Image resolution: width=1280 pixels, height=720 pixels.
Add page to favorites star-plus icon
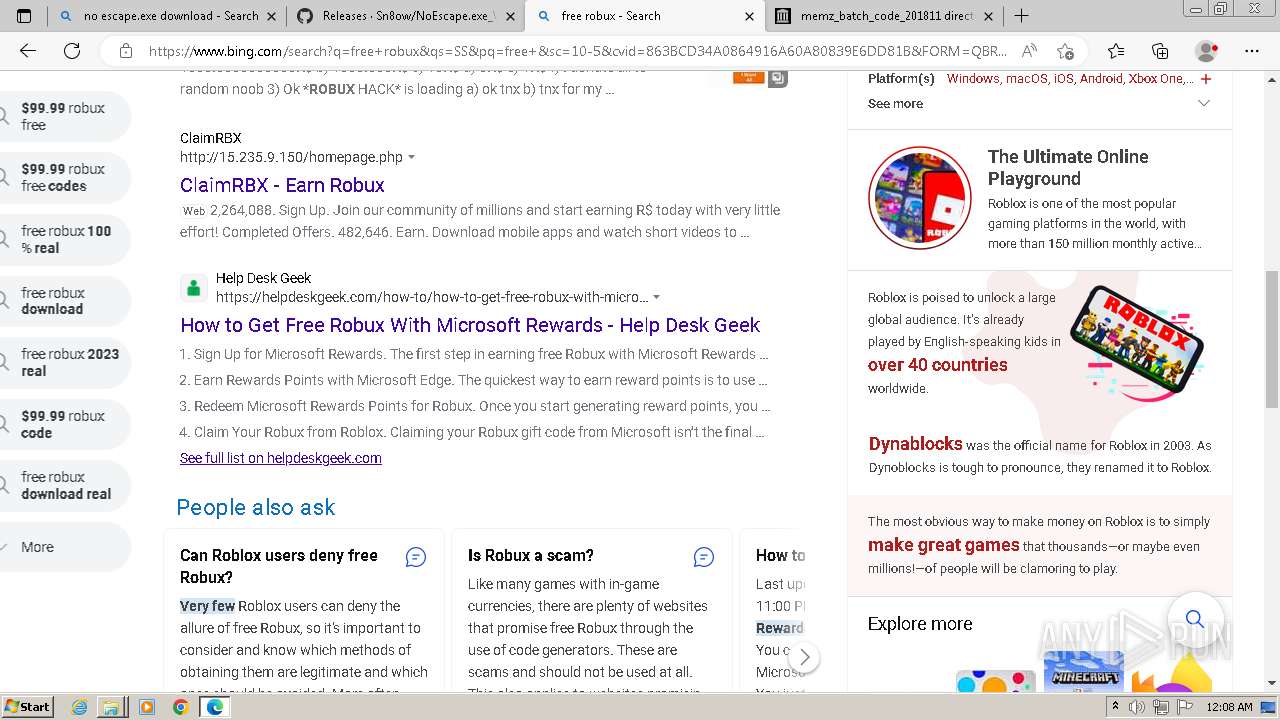click(x=1065, y=51)
